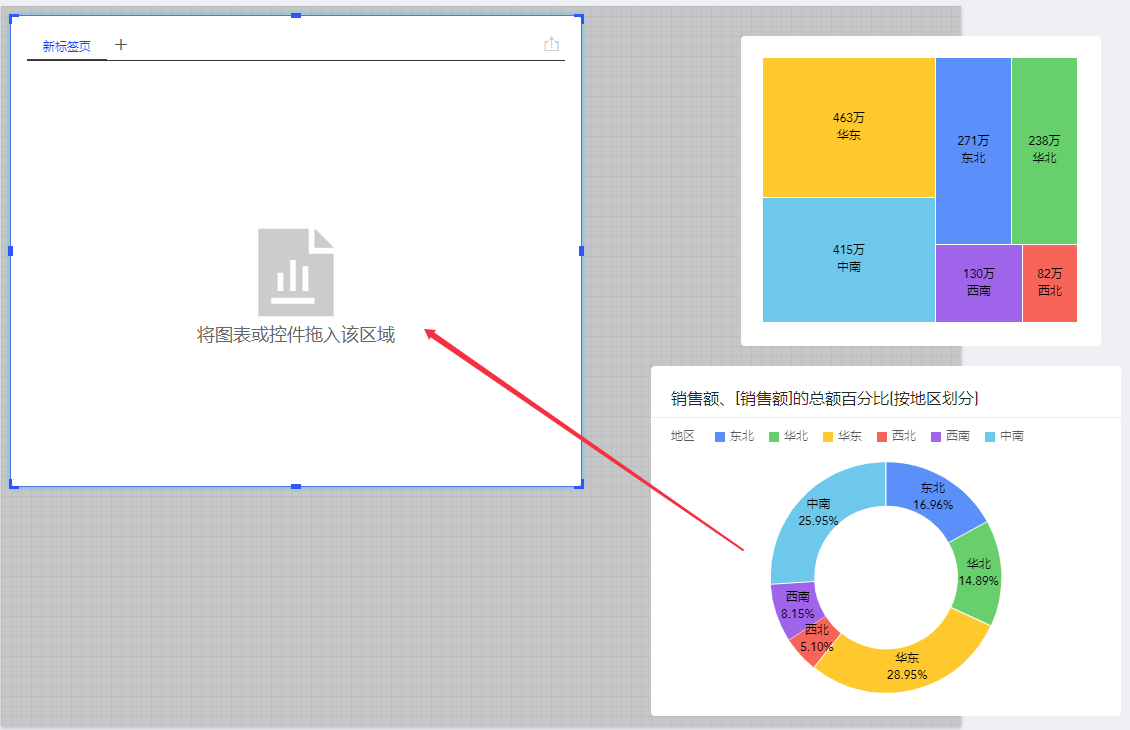Click the right-middle resize handle of the container

pyautogui.click(x=581, y=250)
